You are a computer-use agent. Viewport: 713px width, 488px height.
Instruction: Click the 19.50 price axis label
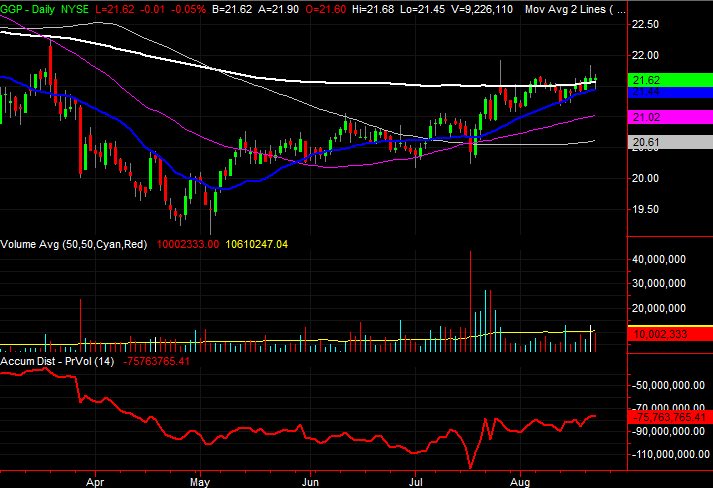coord(645,209)
